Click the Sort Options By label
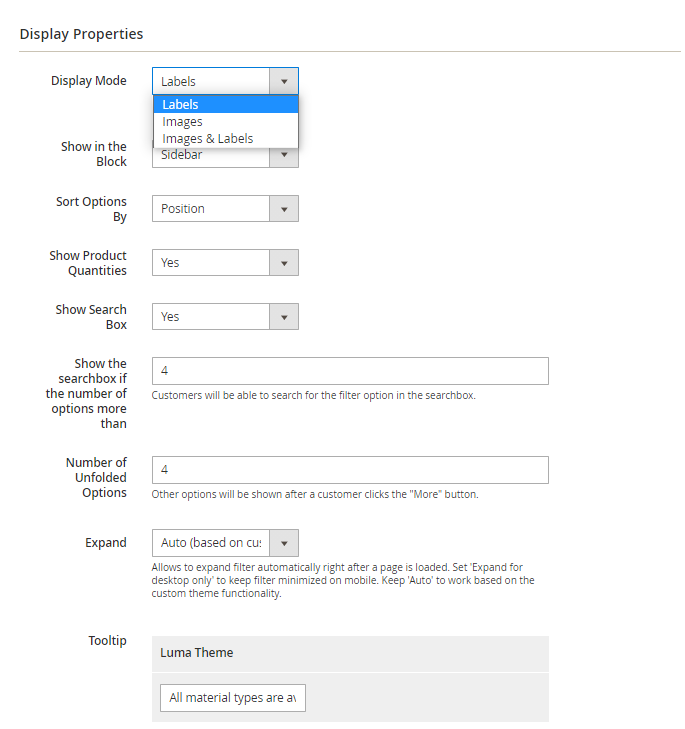The width and height of the screenshot is (685, 729). [x=91, y=209]
